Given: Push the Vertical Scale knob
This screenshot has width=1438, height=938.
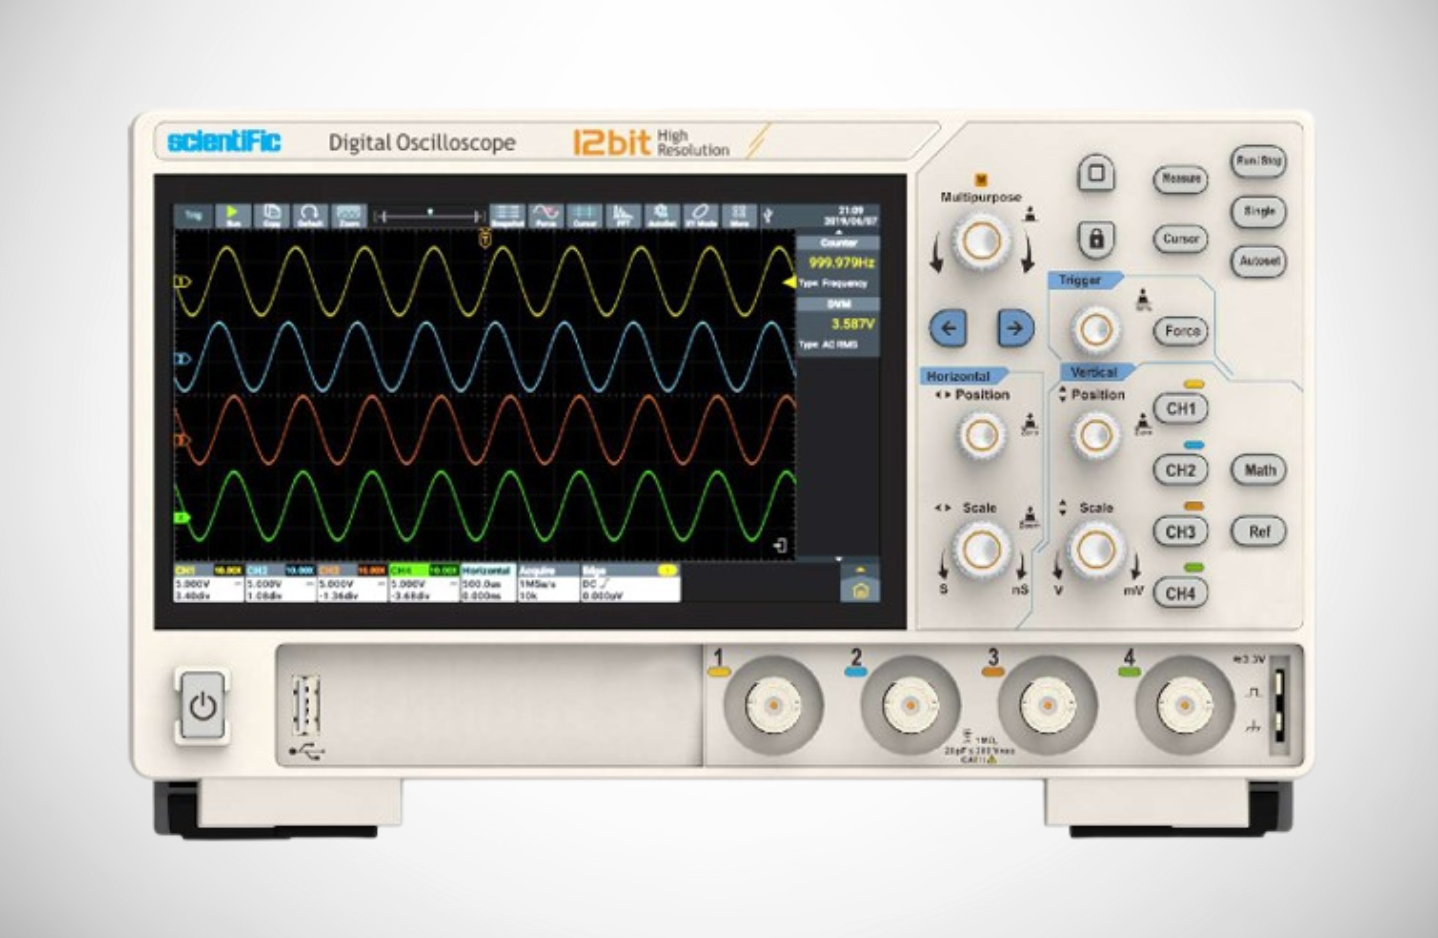Looking at the screenshot, I should (x=1096, y=549).
